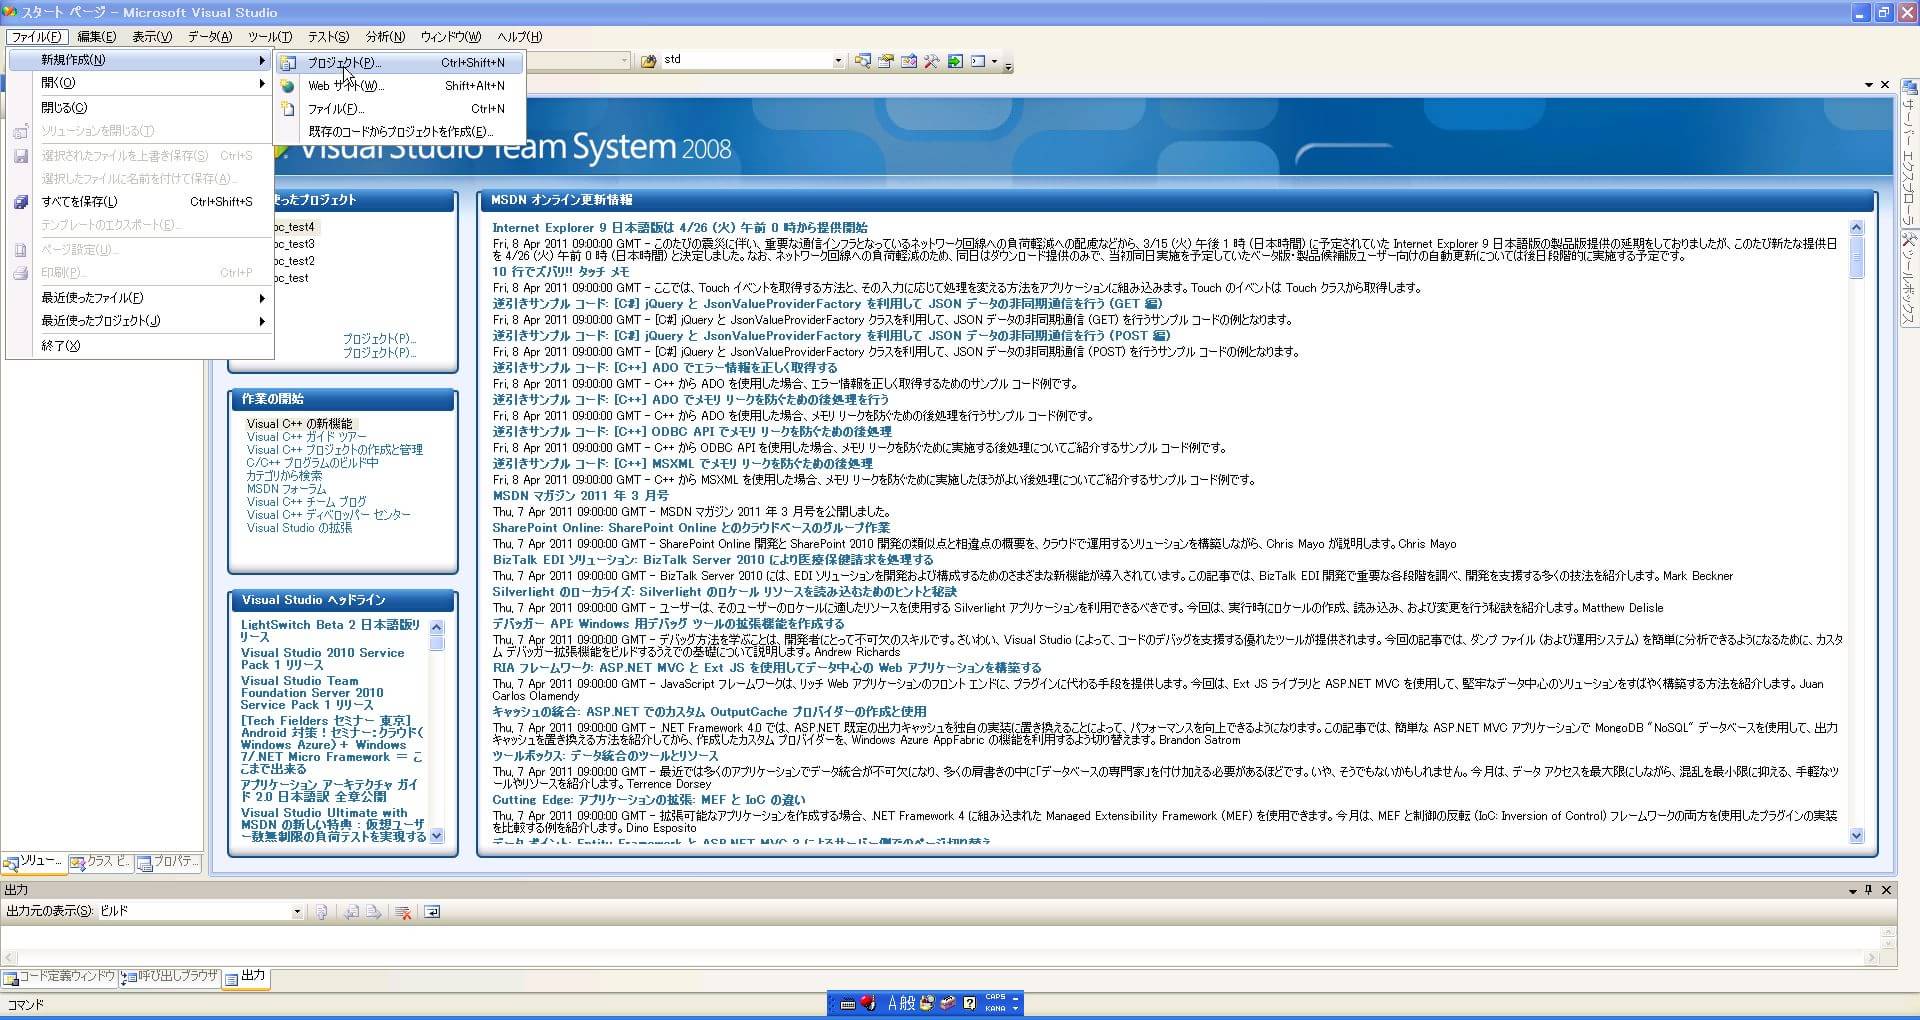Click Find Message in Code output icon

(x=321, y=912)
